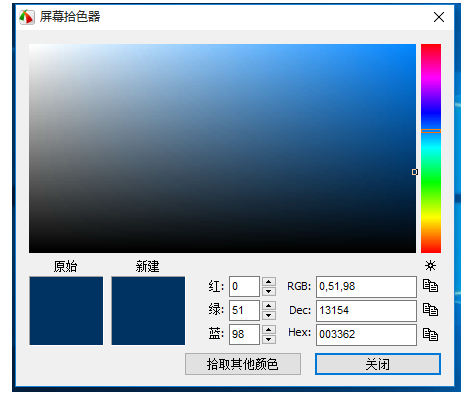Screen dimensions: 467x397
Task: Focus the blue (蓝) input field showing 98
Action: 244,334
